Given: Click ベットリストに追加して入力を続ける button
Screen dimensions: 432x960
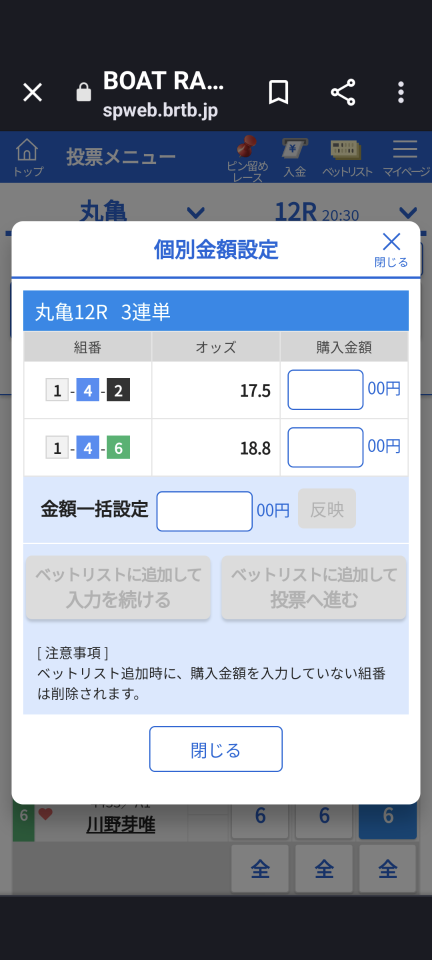Looking at the screenshot, I should tap(118, 587).
